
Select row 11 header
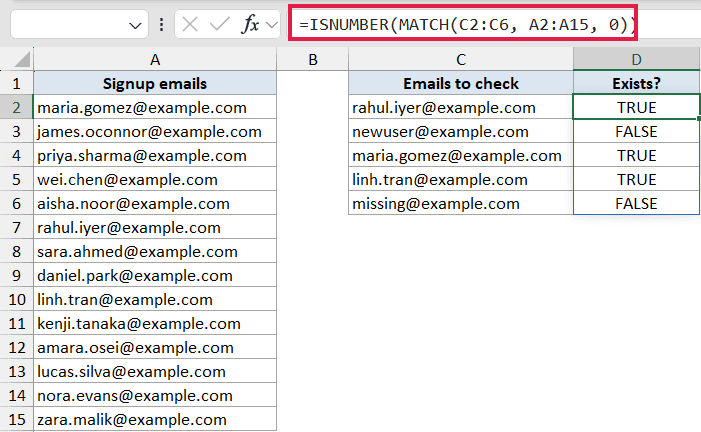point(17,323)
